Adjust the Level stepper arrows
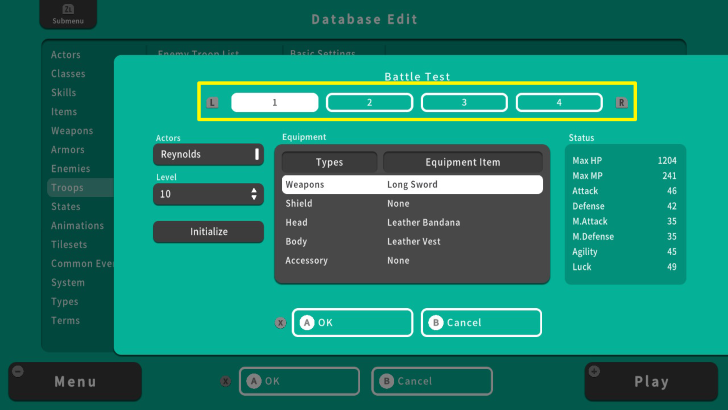Image resolution: width=728 pixels, height=410 pixels. pyautogui.click(x=254, y=194)
